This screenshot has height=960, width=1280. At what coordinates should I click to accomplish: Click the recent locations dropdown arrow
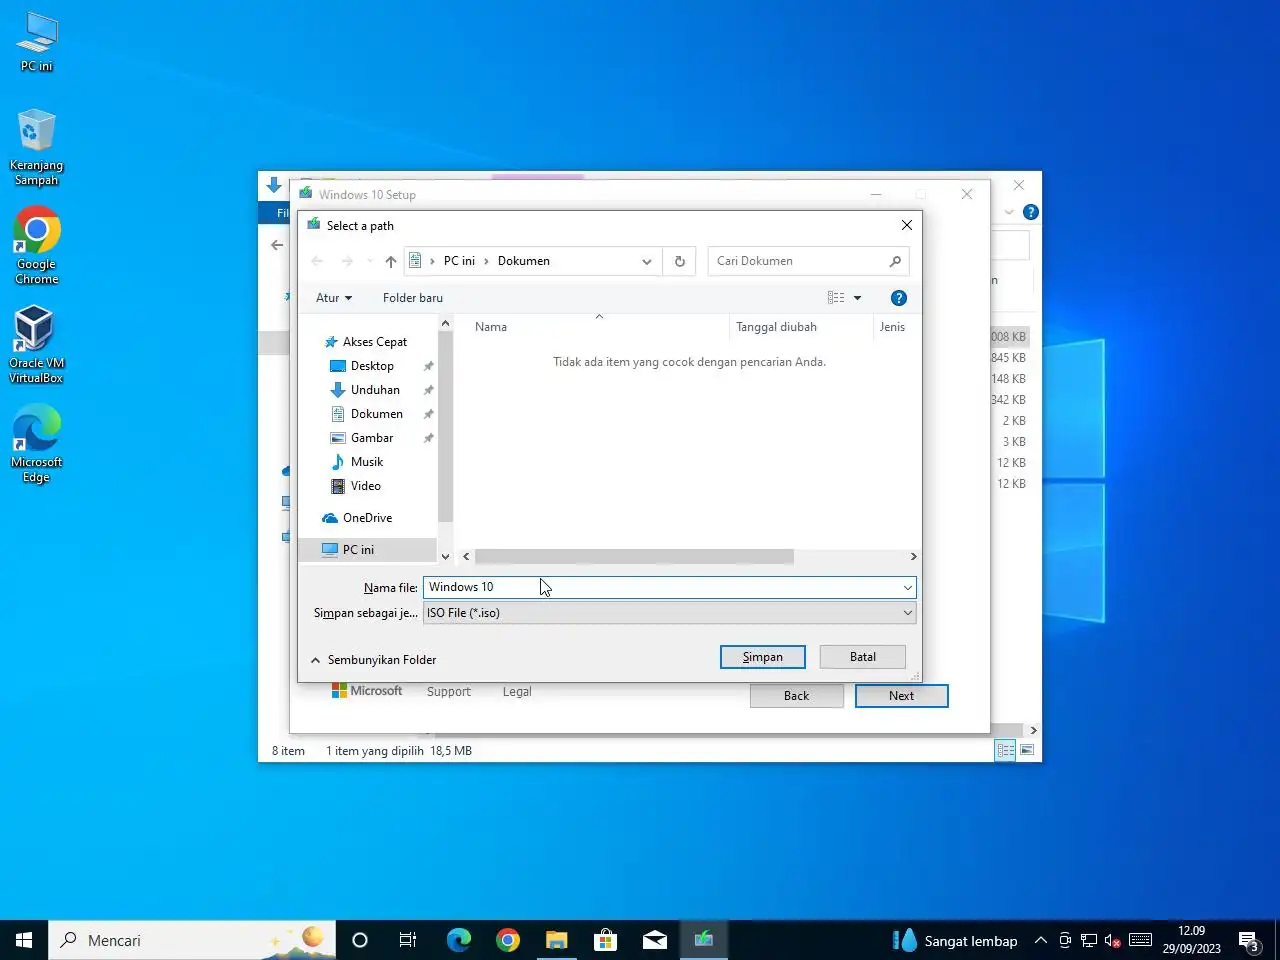point(370,261)
